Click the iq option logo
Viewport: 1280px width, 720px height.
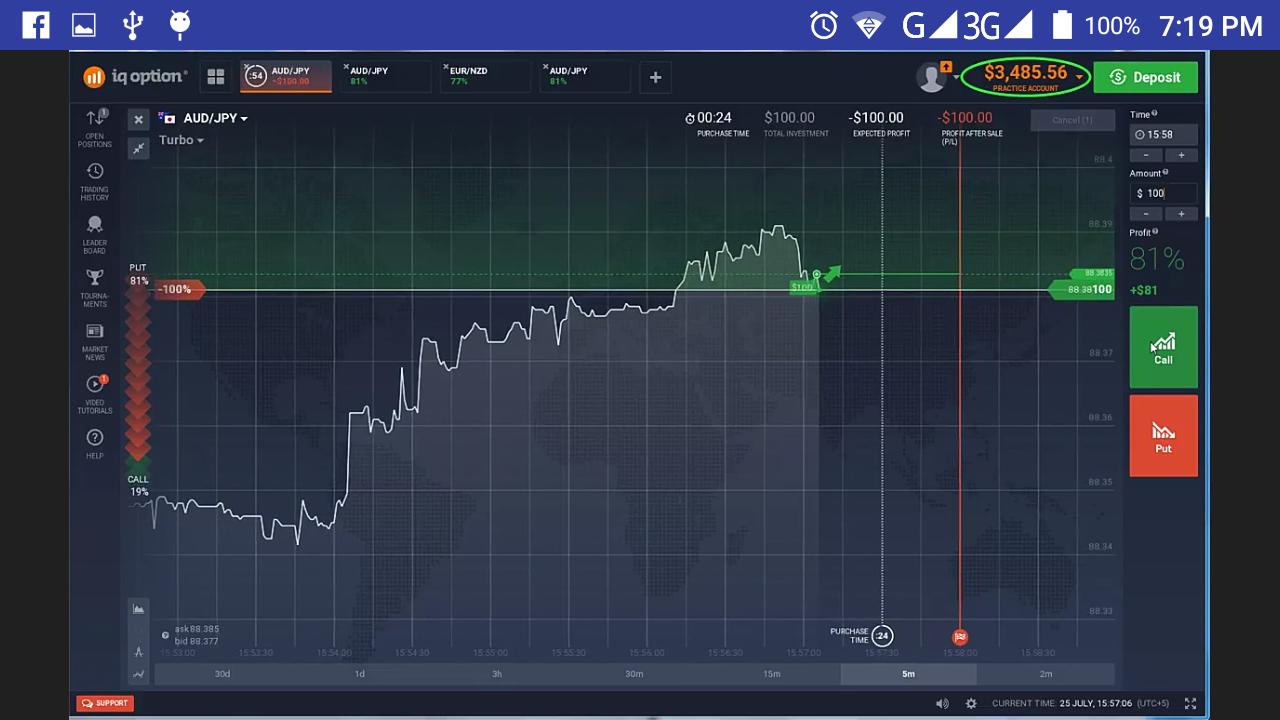(x=135, y=77)
